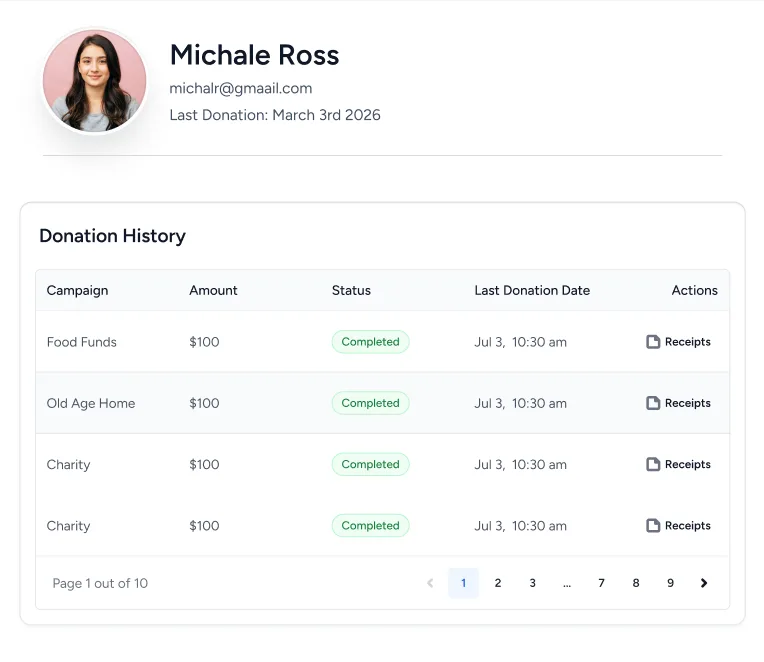Select the Old Age Home campaign cell
Screen dimensions: 764x662
click(x=91, y=403)
